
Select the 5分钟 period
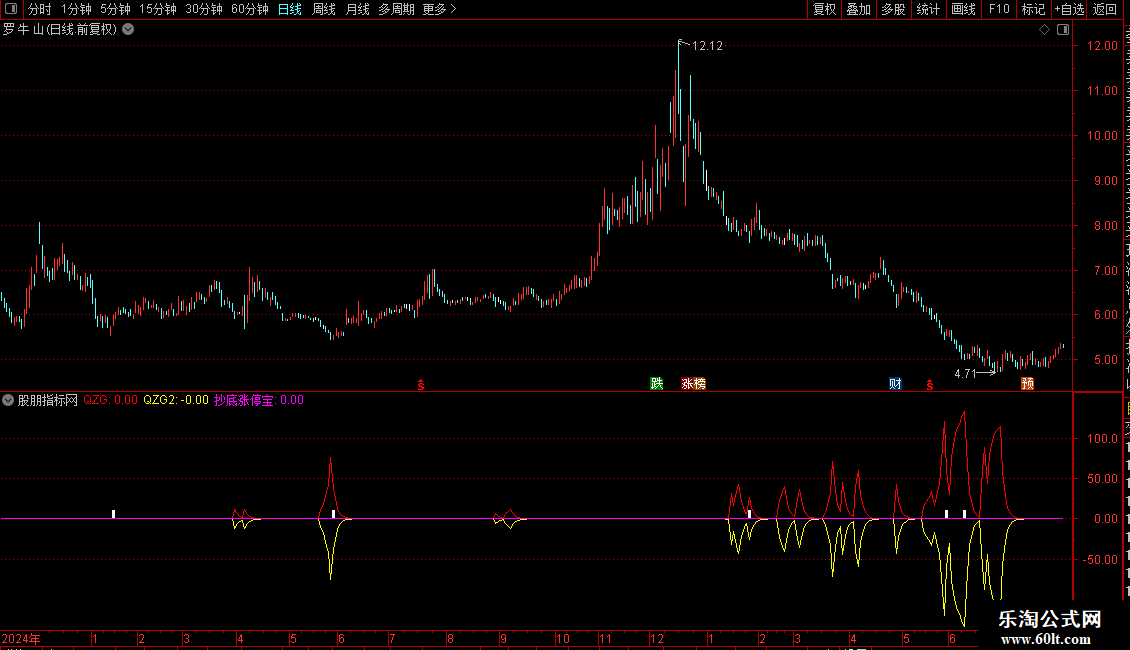115,9
